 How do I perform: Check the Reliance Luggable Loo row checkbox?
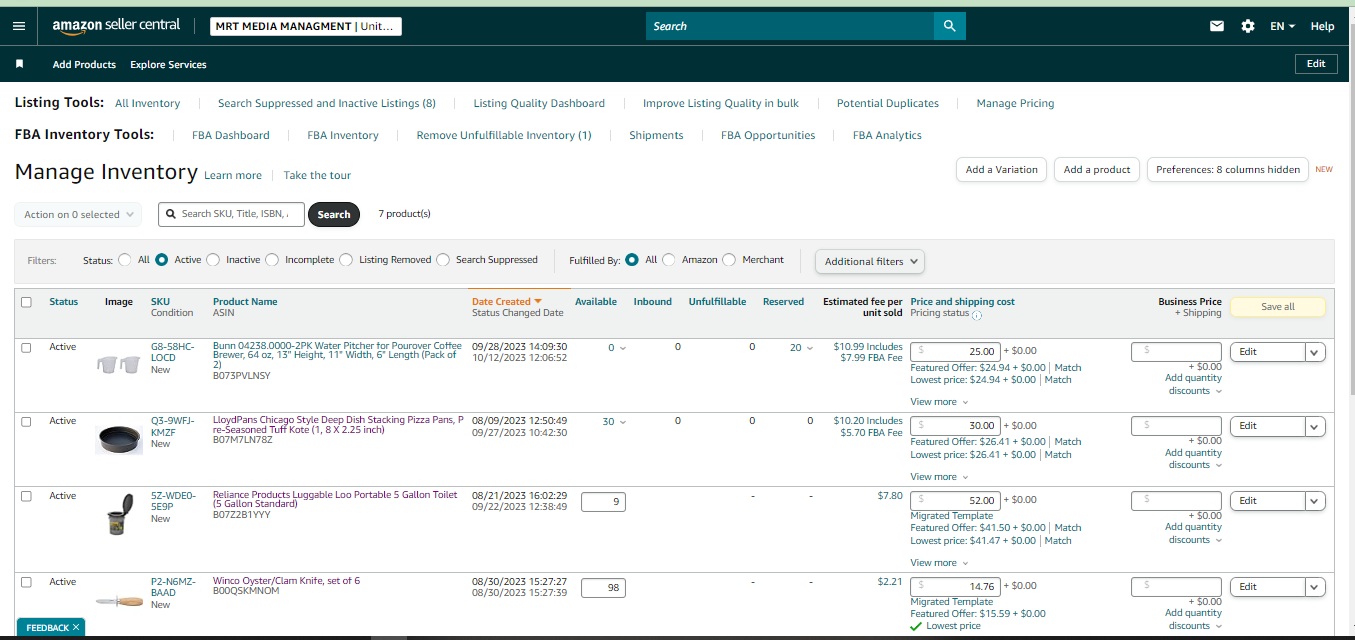point(26,496)
